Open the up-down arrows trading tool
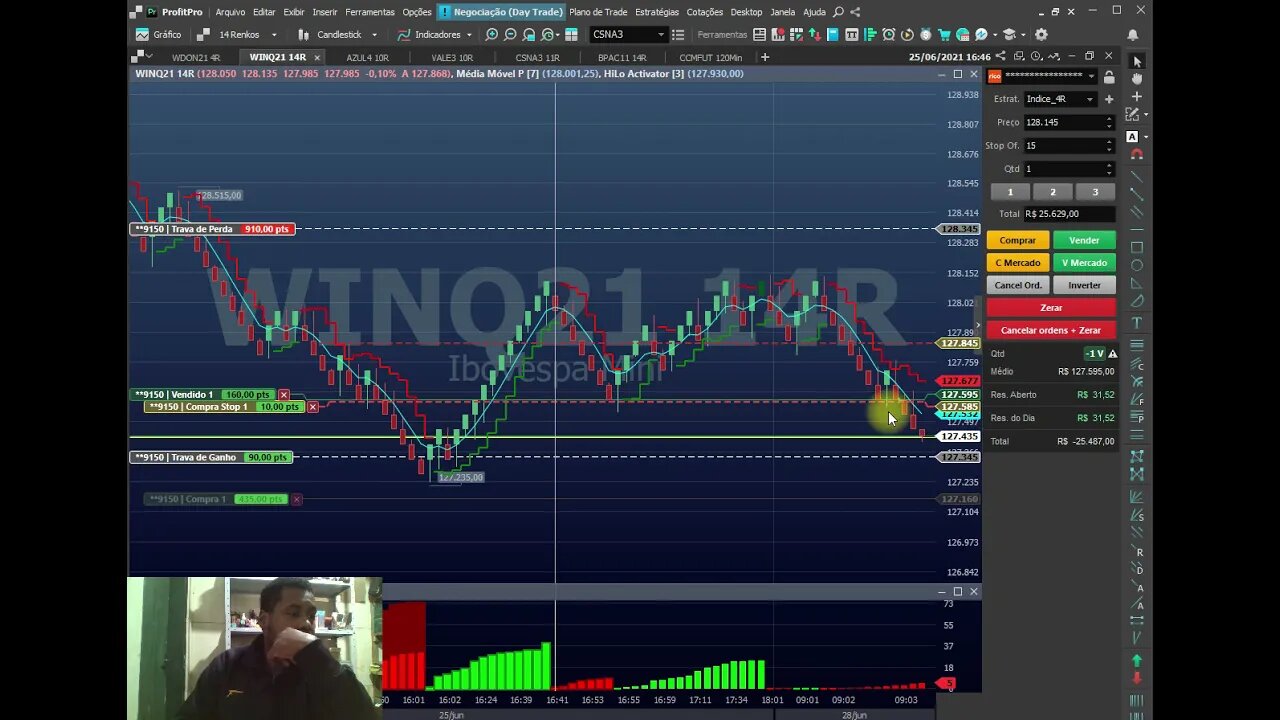The height and width of the screenshot is (720, 1280). (814, 34)
